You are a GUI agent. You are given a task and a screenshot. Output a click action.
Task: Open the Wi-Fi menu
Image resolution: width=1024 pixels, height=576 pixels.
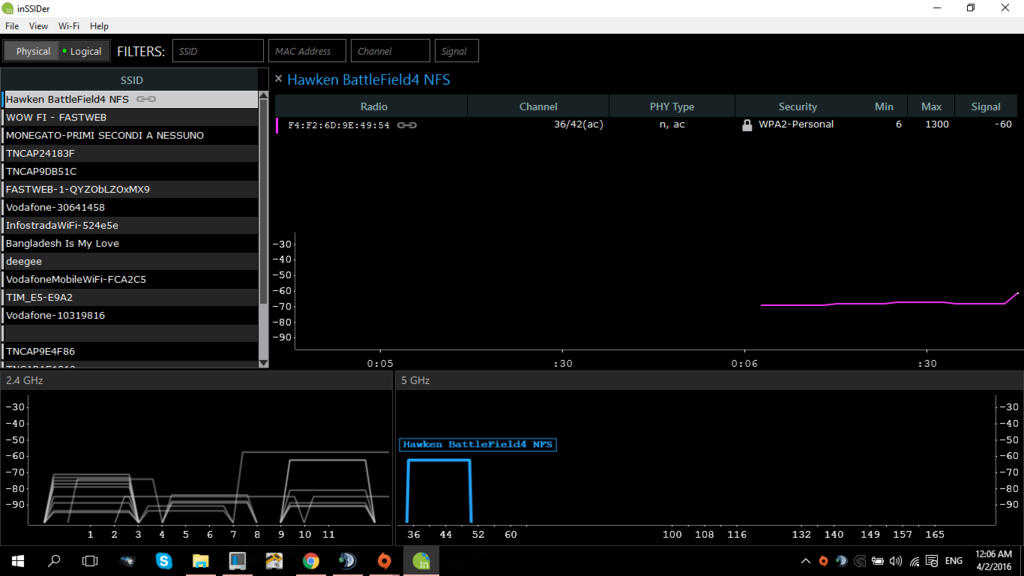[69, 26]
